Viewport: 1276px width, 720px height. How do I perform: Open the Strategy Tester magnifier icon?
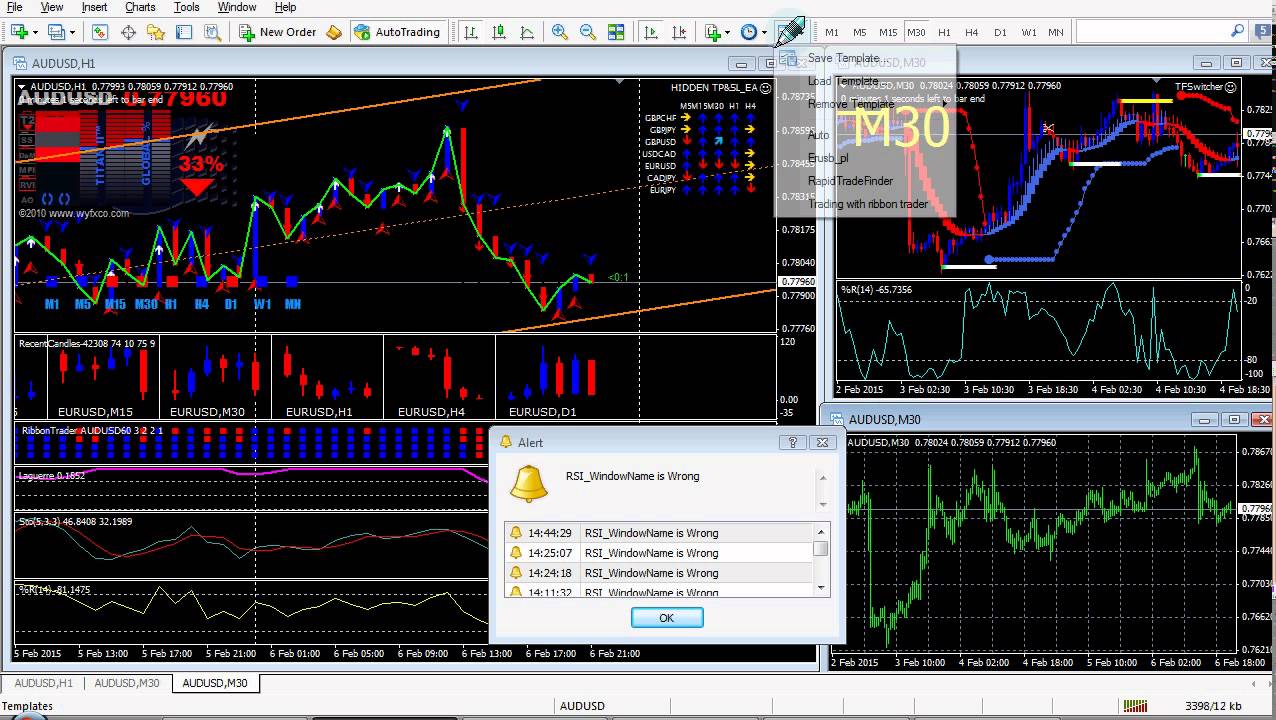212,32
